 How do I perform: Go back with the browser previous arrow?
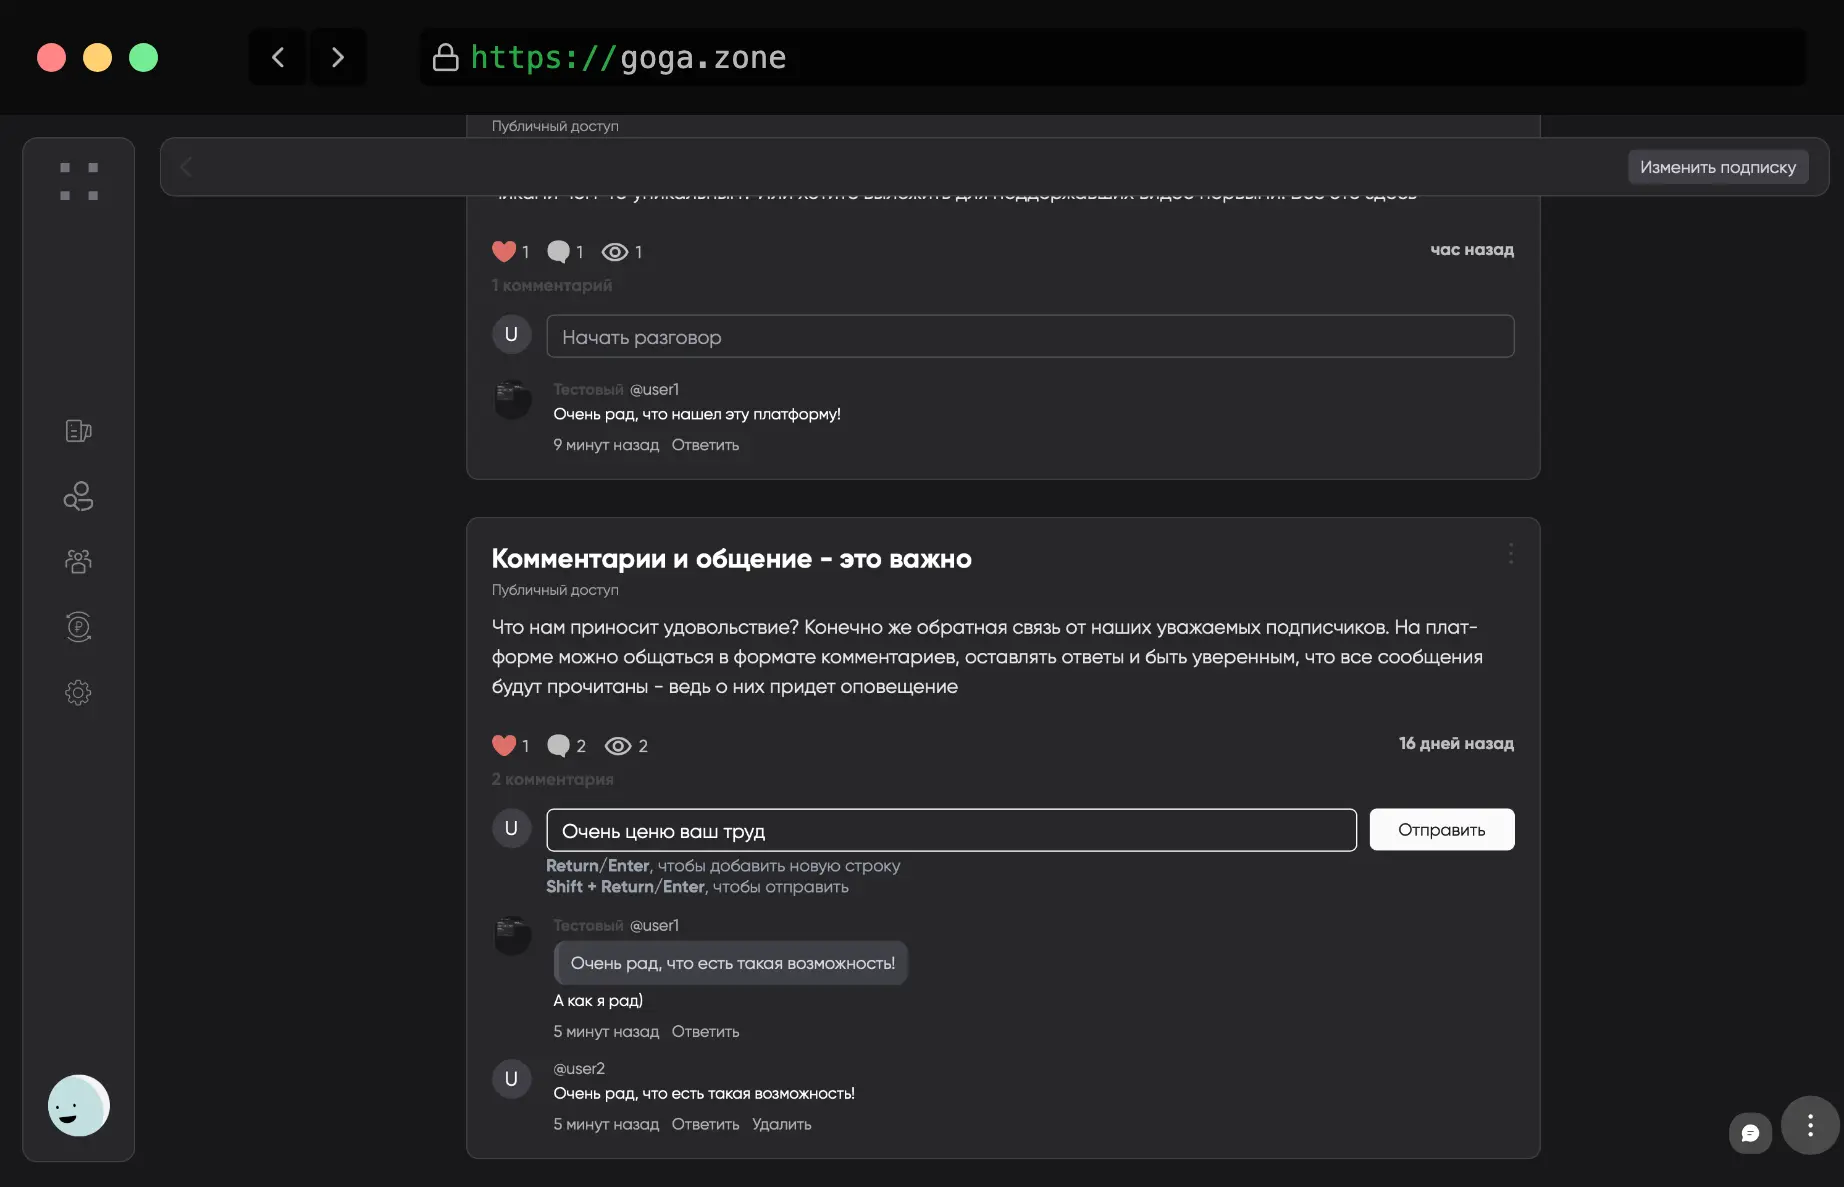[x=278, y=58]
